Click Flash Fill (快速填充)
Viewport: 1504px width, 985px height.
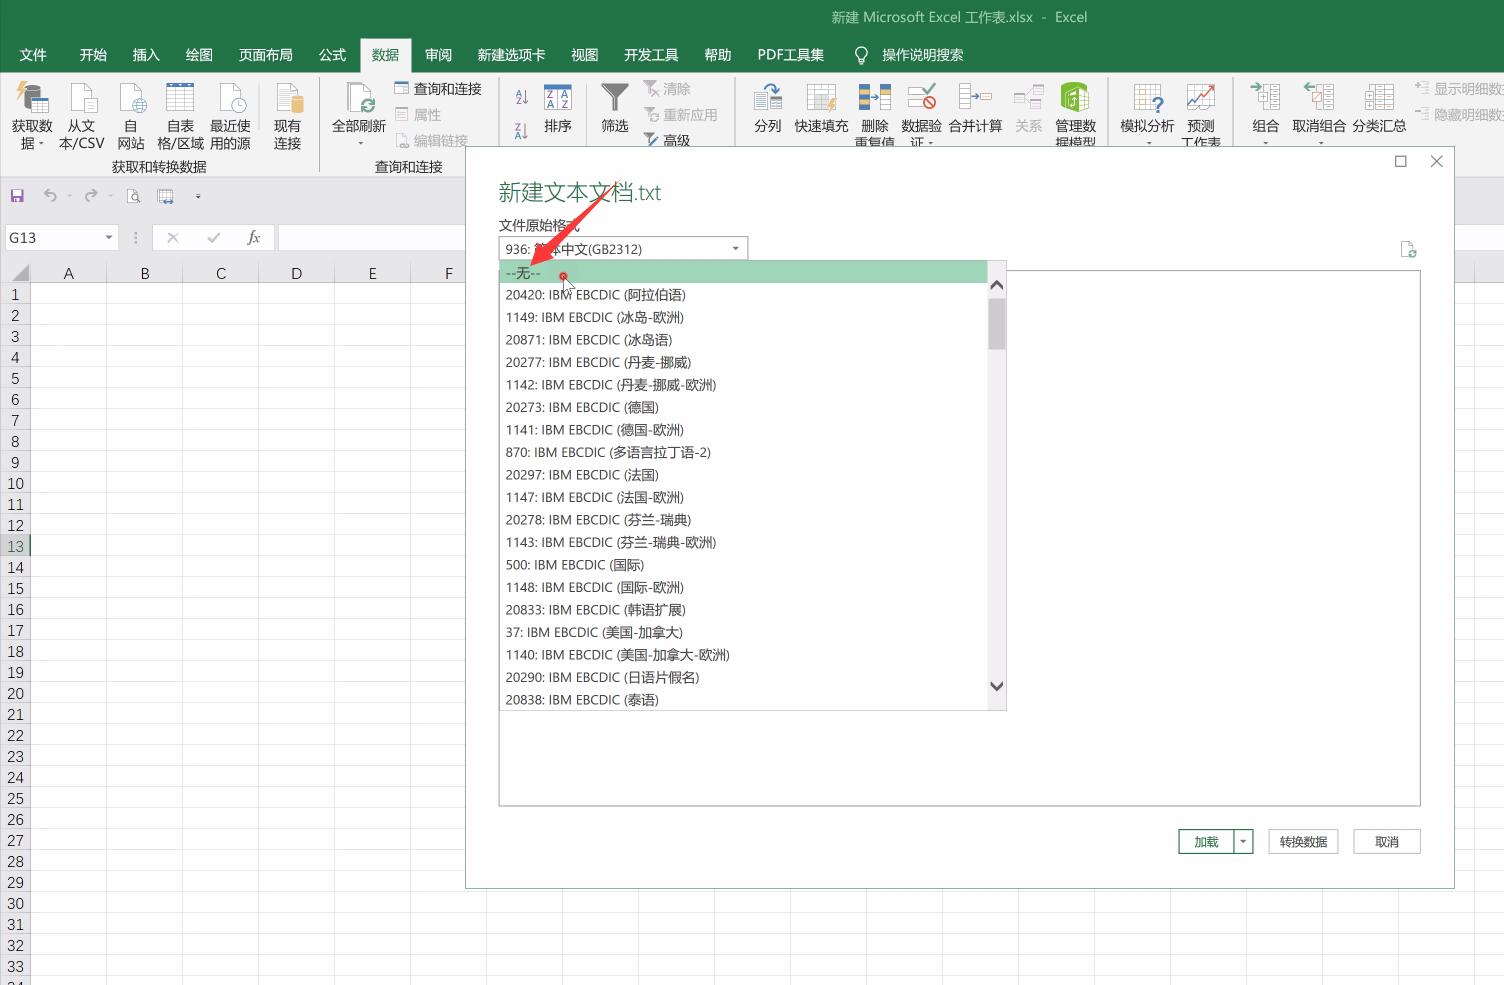(821, 109)
